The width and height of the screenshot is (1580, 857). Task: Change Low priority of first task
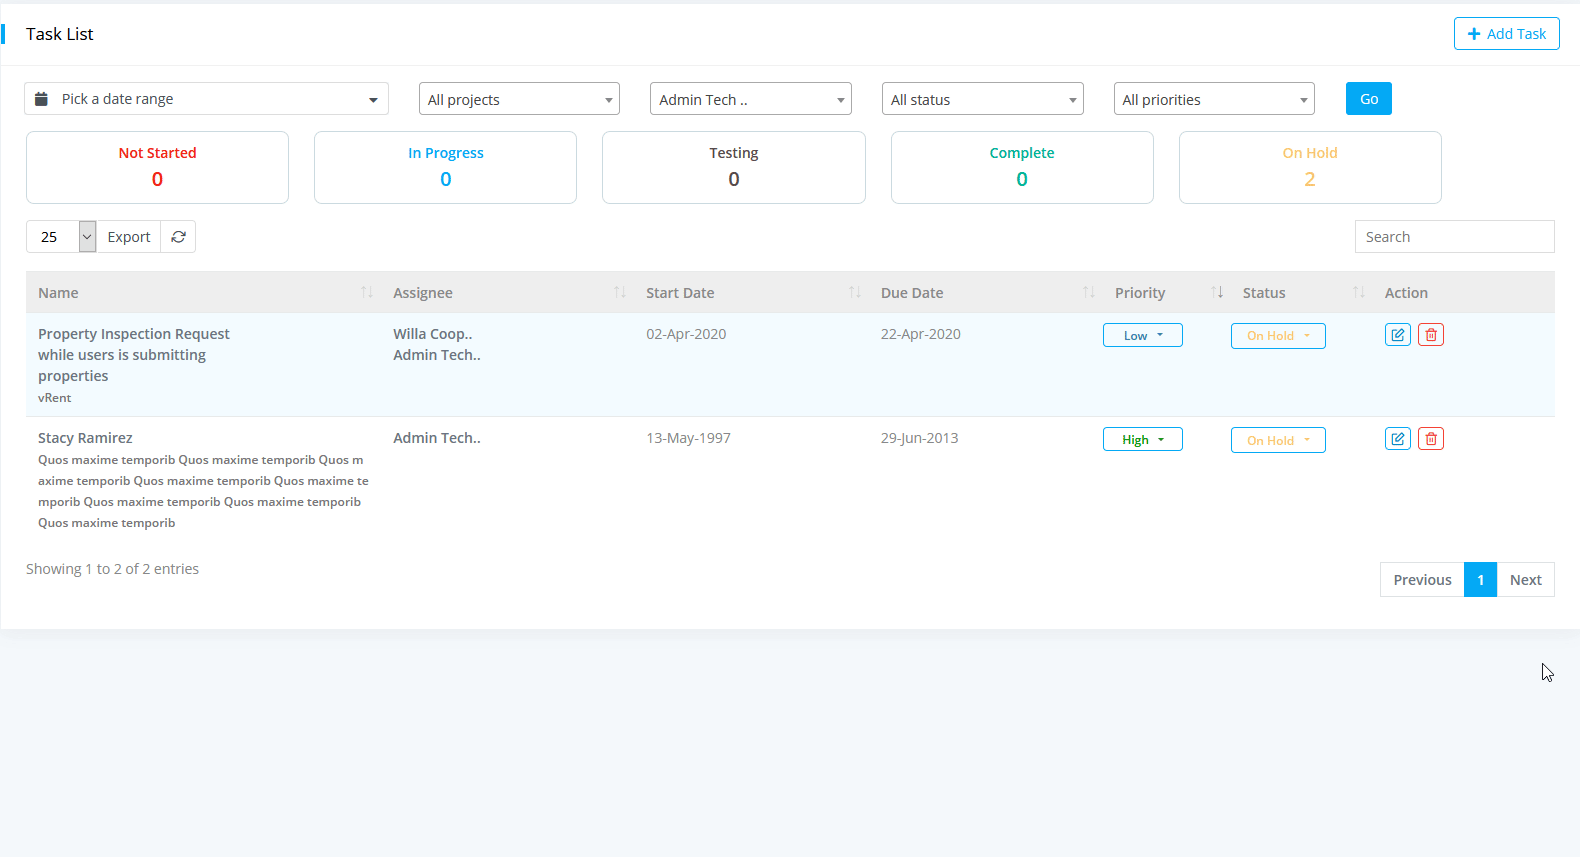[1142, 336]
